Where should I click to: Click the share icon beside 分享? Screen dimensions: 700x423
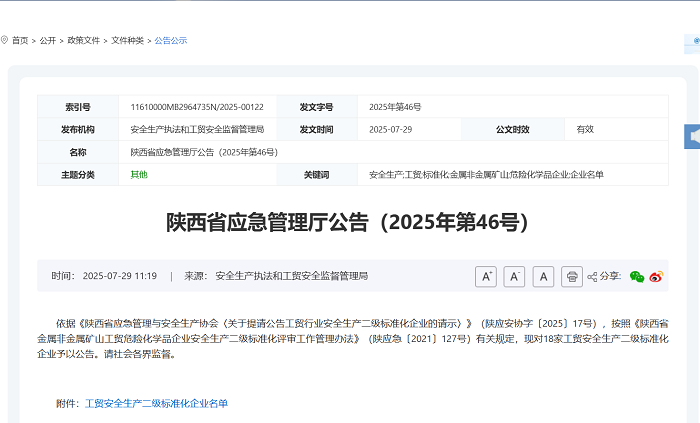click(592, 277)
